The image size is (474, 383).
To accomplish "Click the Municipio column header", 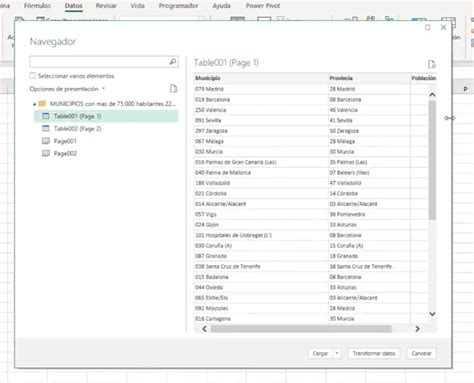I will pos(261,78).
